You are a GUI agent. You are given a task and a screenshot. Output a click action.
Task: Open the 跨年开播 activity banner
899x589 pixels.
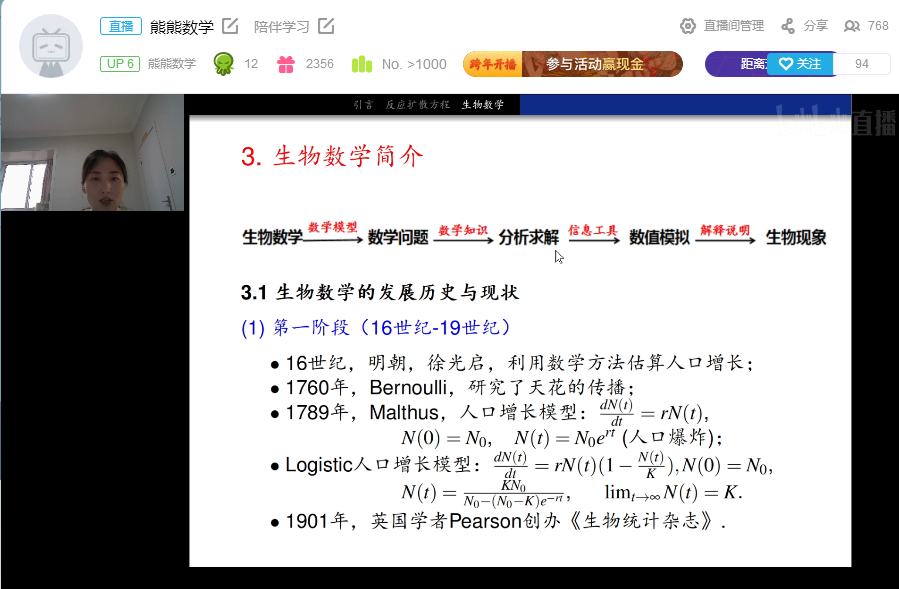coord(572,64)
